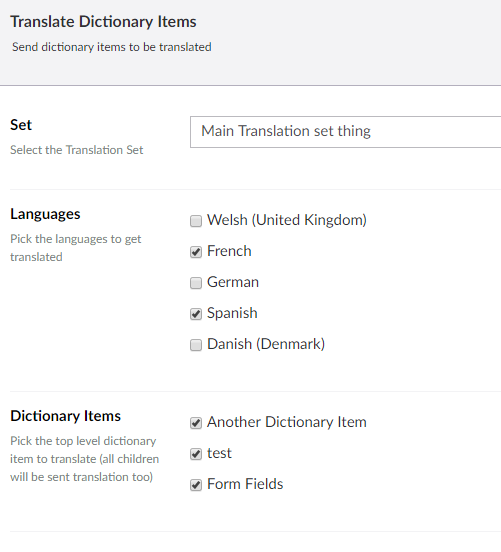The width and height of the screenshot is (501, 552).
Task: Click the Pick the languages help text
Action: point(76,248)
